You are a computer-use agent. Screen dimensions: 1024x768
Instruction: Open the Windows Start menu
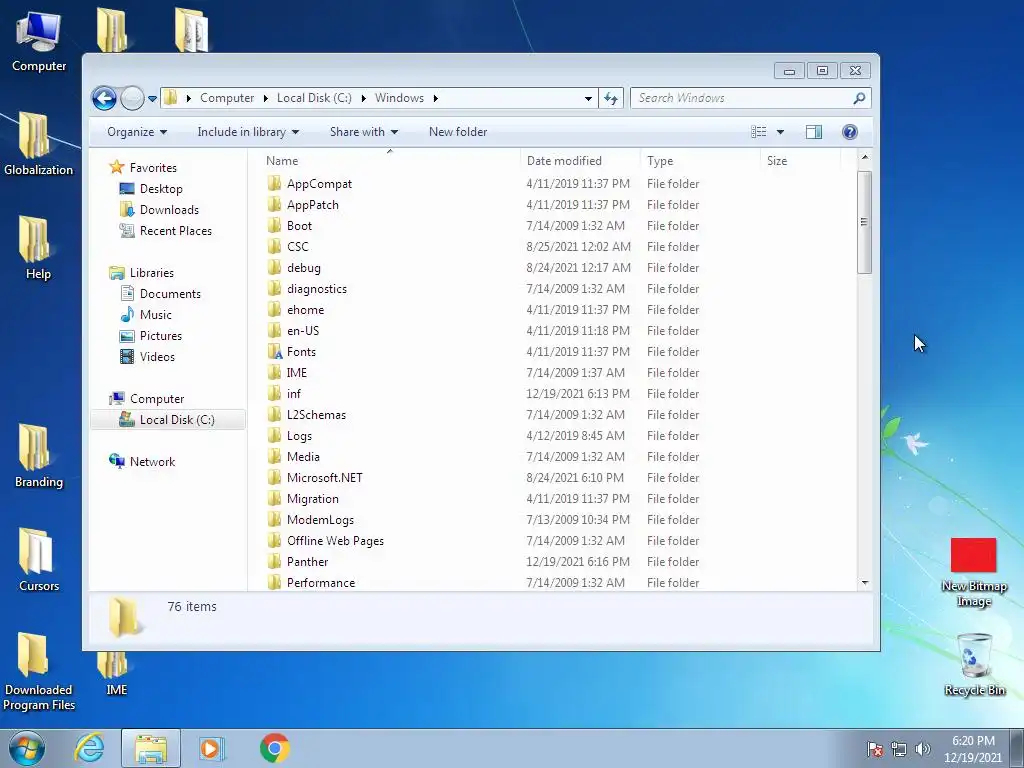[x=26, y=748]
